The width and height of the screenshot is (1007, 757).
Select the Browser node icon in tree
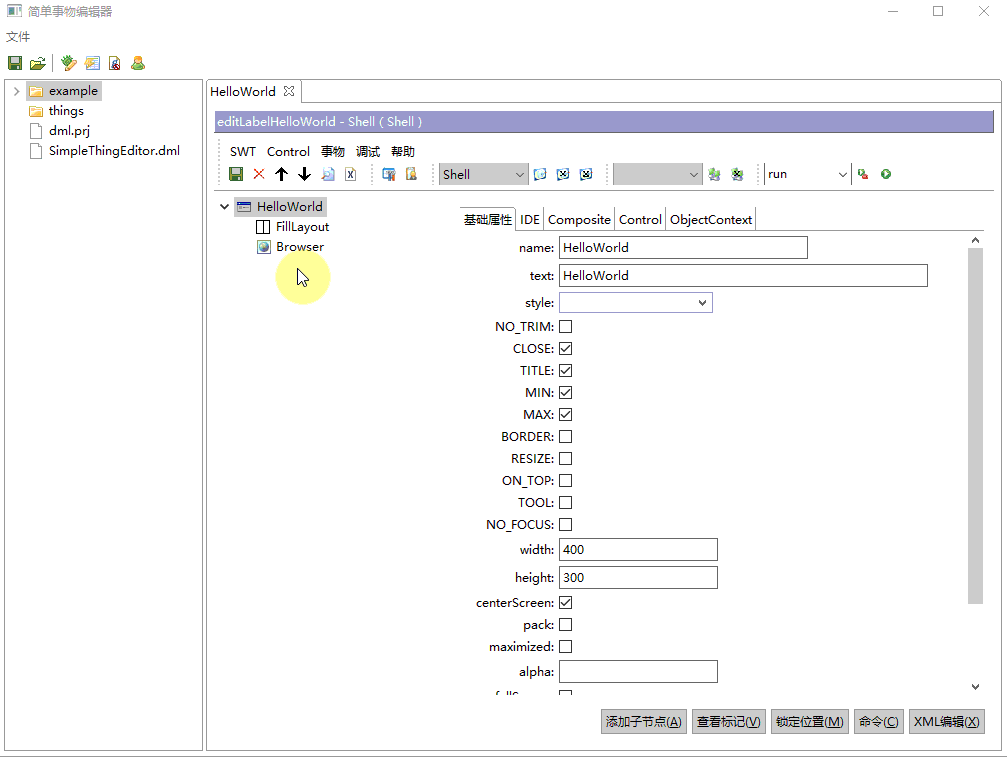pos(264,247)
